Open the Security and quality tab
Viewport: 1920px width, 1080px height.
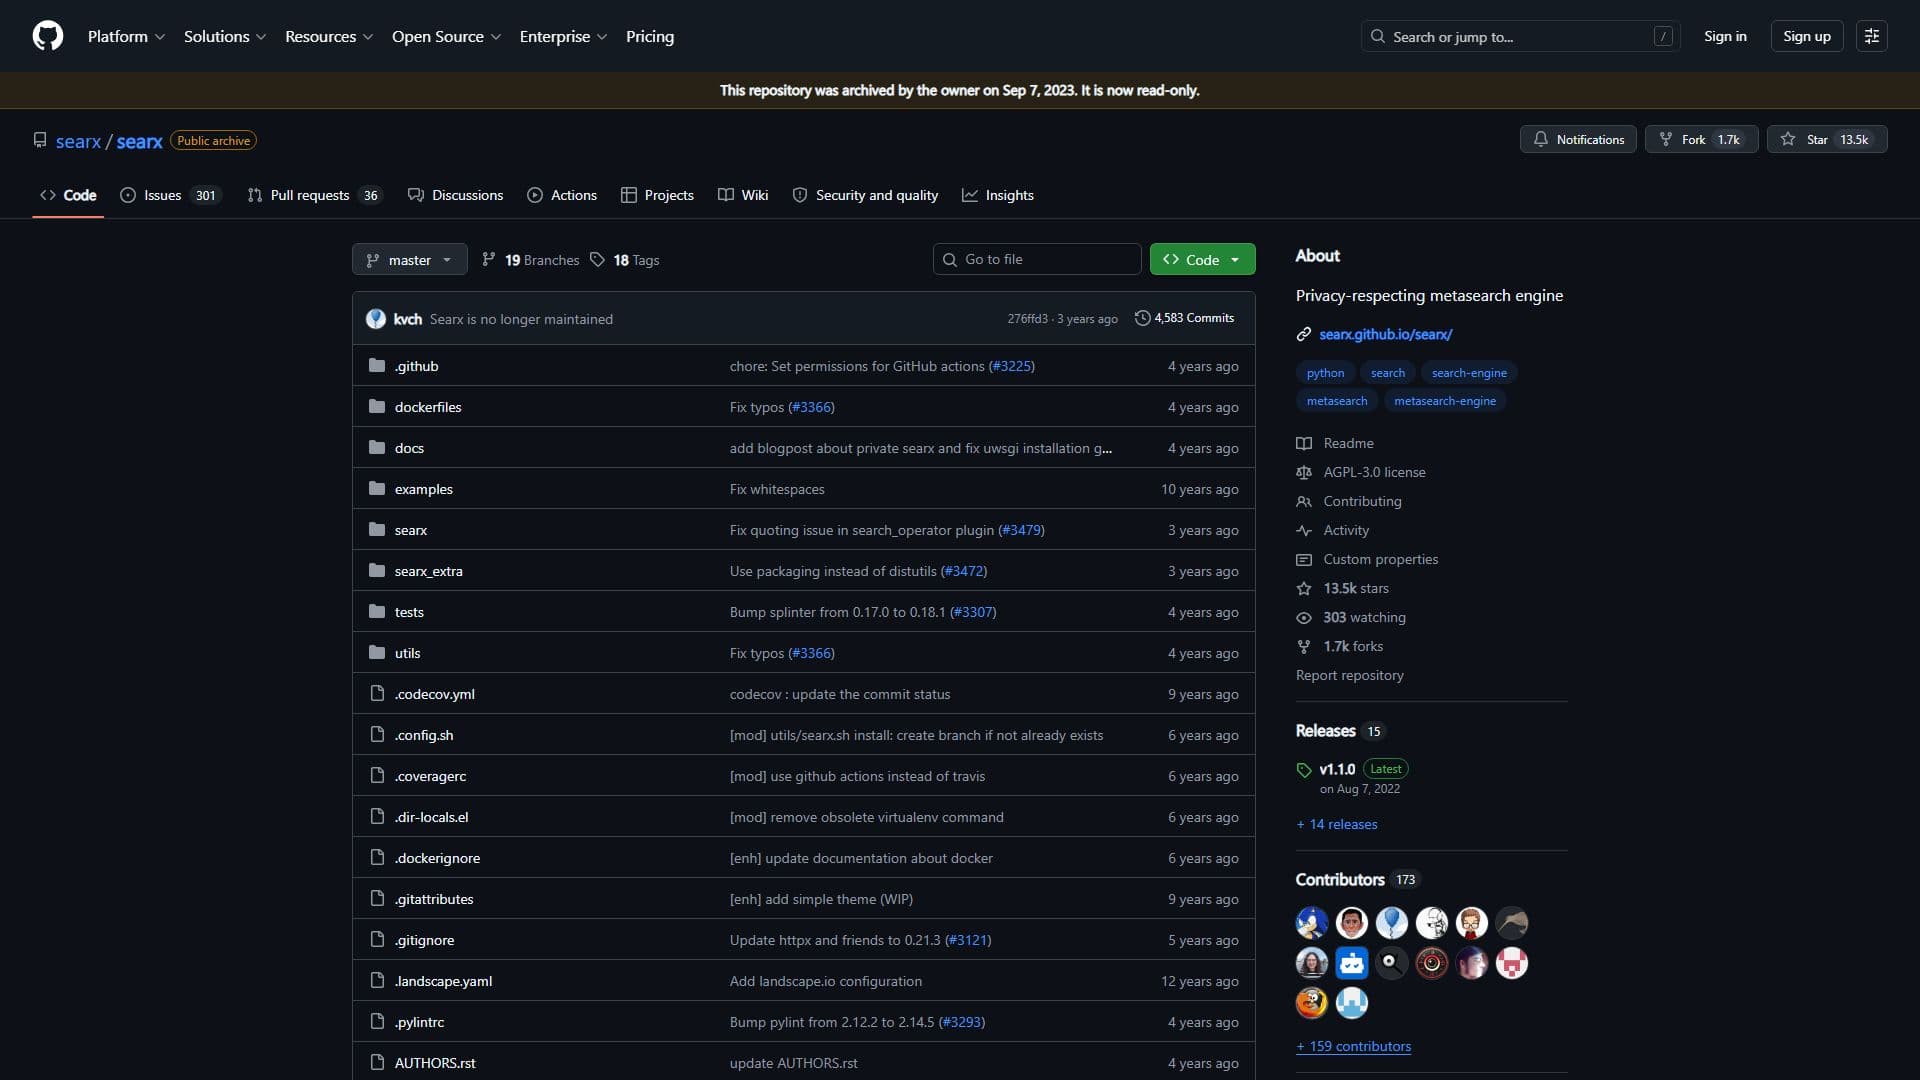coord(865,195)
